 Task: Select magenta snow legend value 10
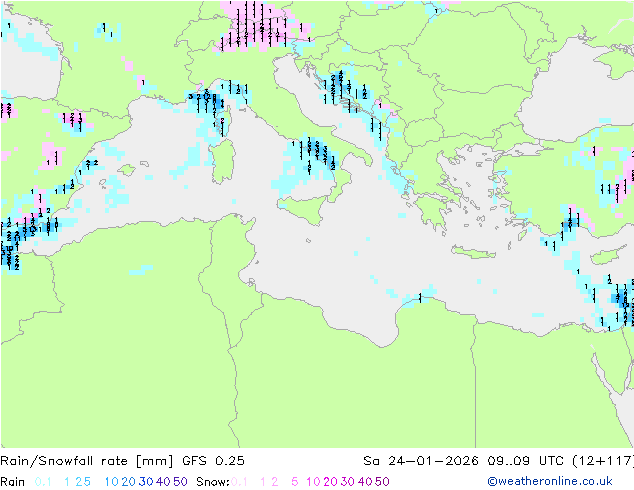click(x=313, y=482)
